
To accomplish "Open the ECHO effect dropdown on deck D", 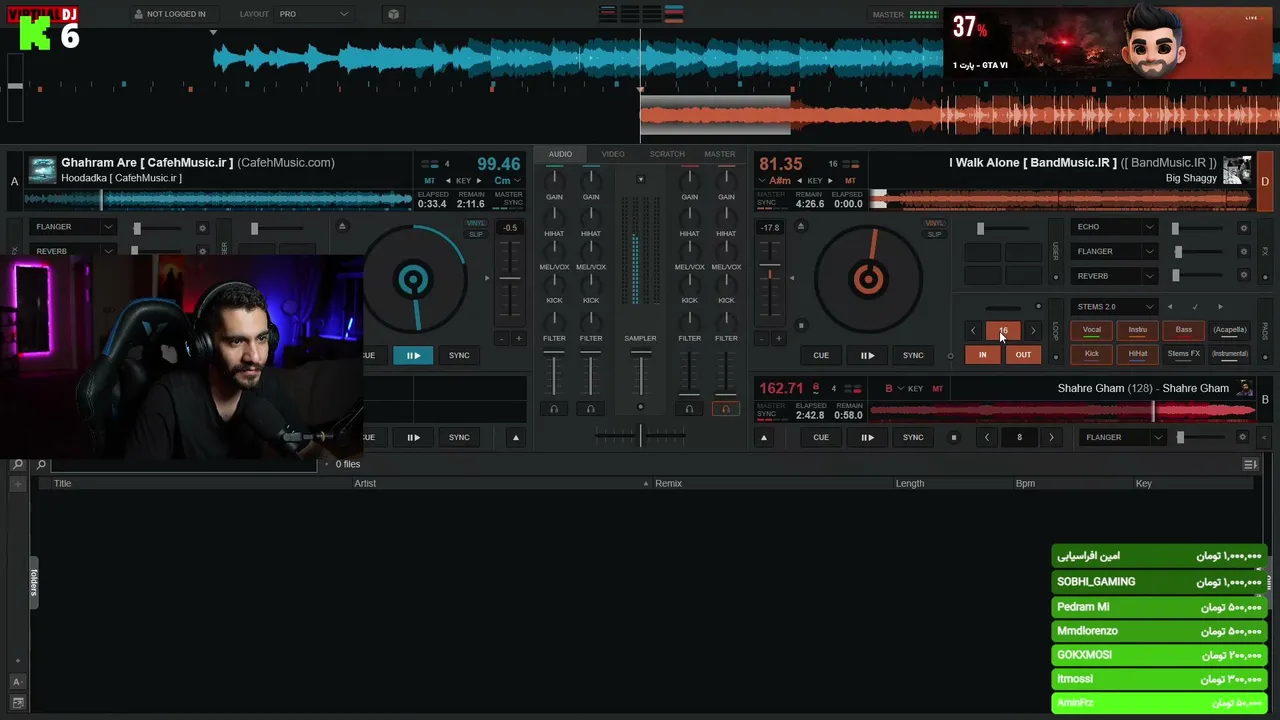I will [x=1114, y=227].
